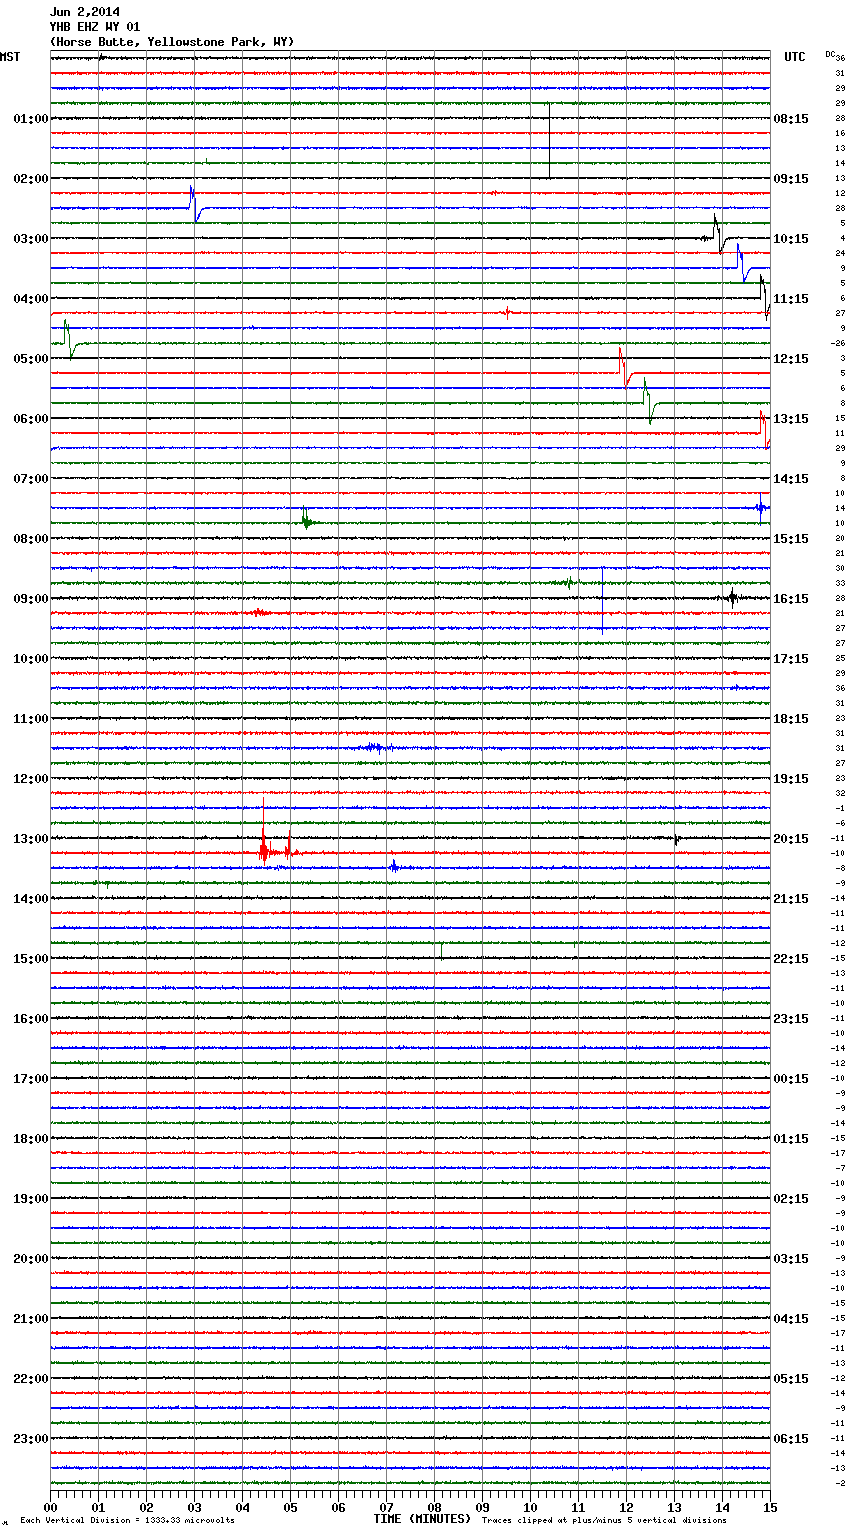Click the 08 minute tick label
Image resolution: width=850 pixels, height=1534 pixels.
[x=434, y=1507]
